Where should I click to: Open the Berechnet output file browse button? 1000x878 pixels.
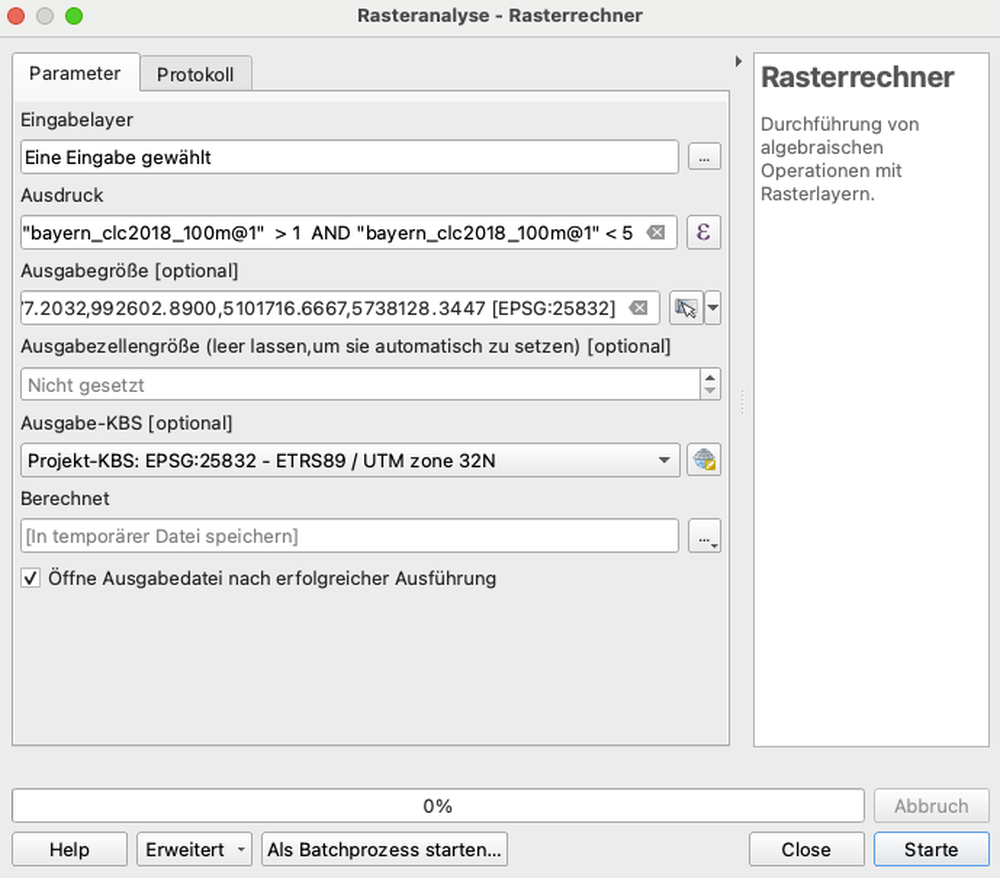[704, 536]
